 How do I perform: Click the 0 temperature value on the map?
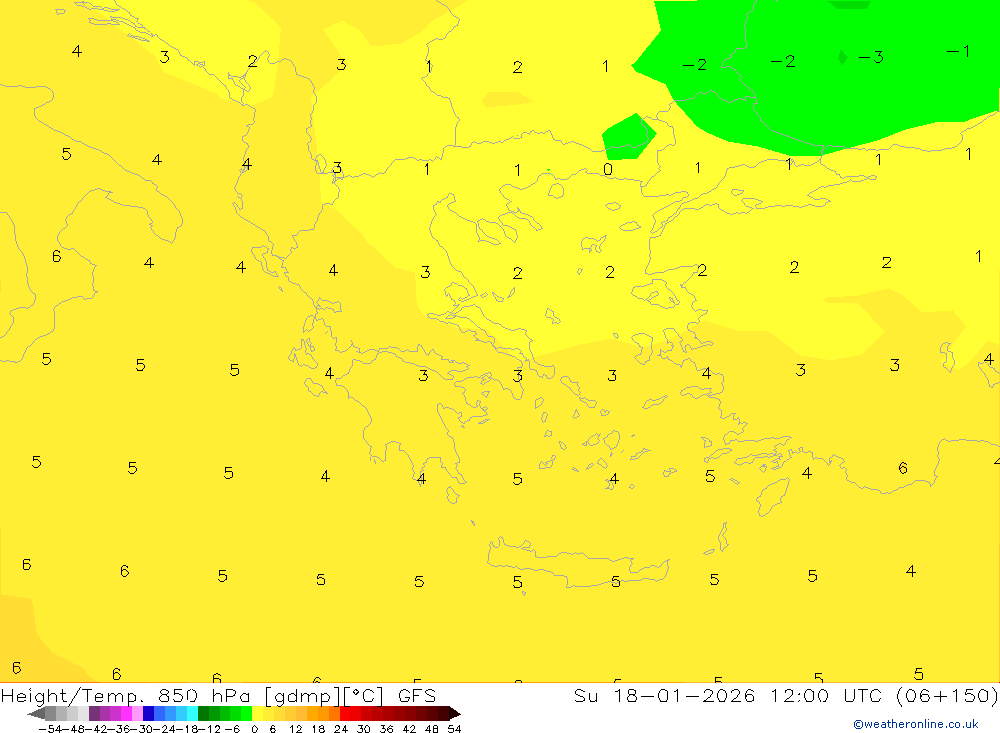[x=608, y=169]
